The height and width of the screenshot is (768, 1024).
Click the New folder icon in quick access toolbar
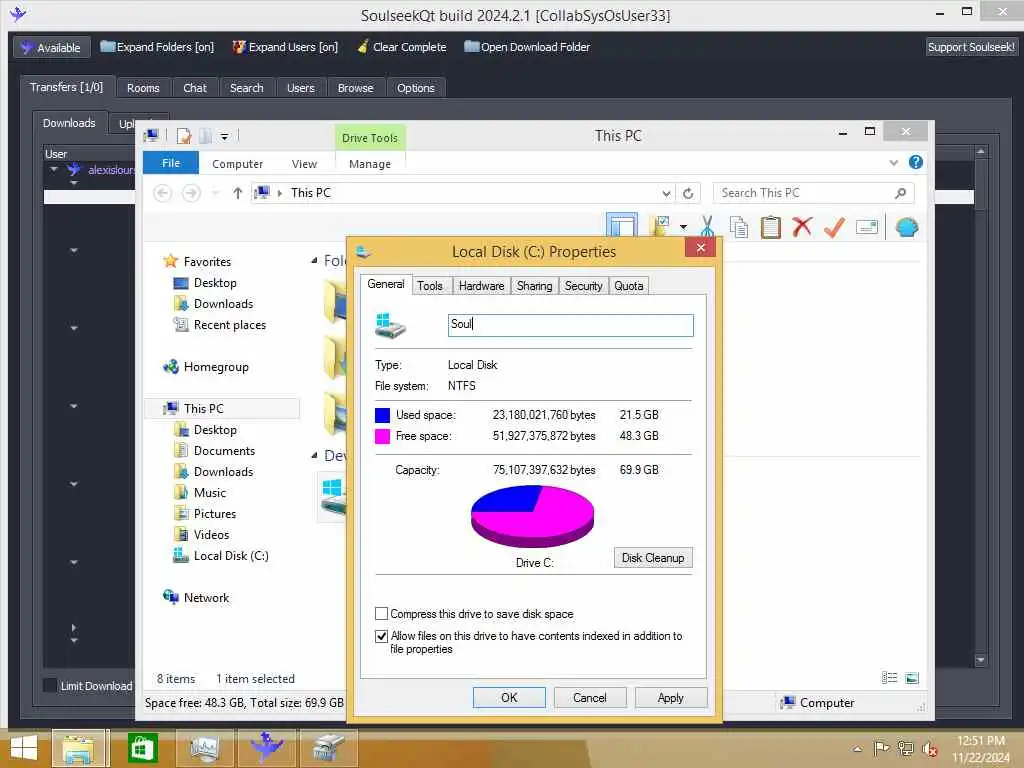(x=205, y=136)
